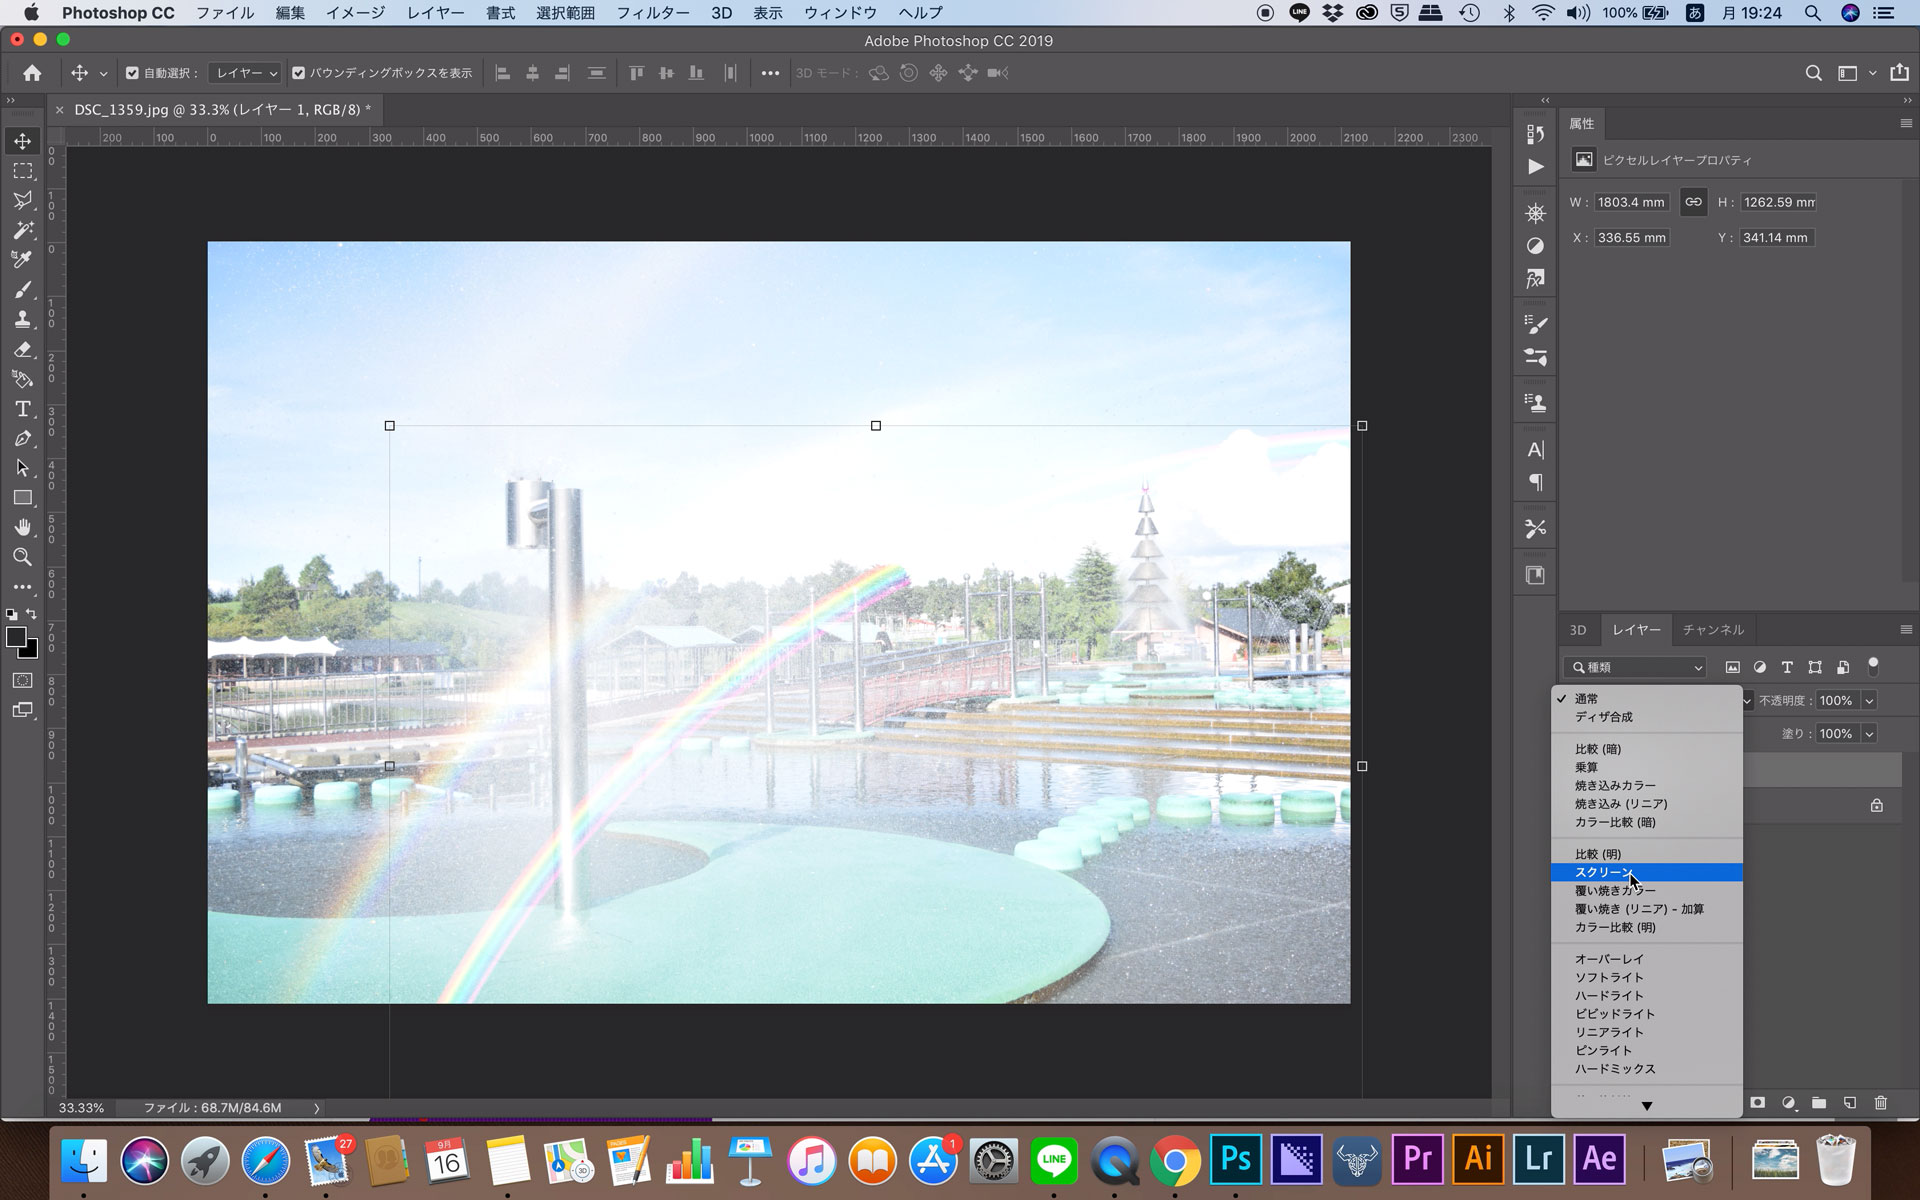The image size is (1920, 1200).
Task: Open the Adjustments panel icon
Action: click(1535, 246)
